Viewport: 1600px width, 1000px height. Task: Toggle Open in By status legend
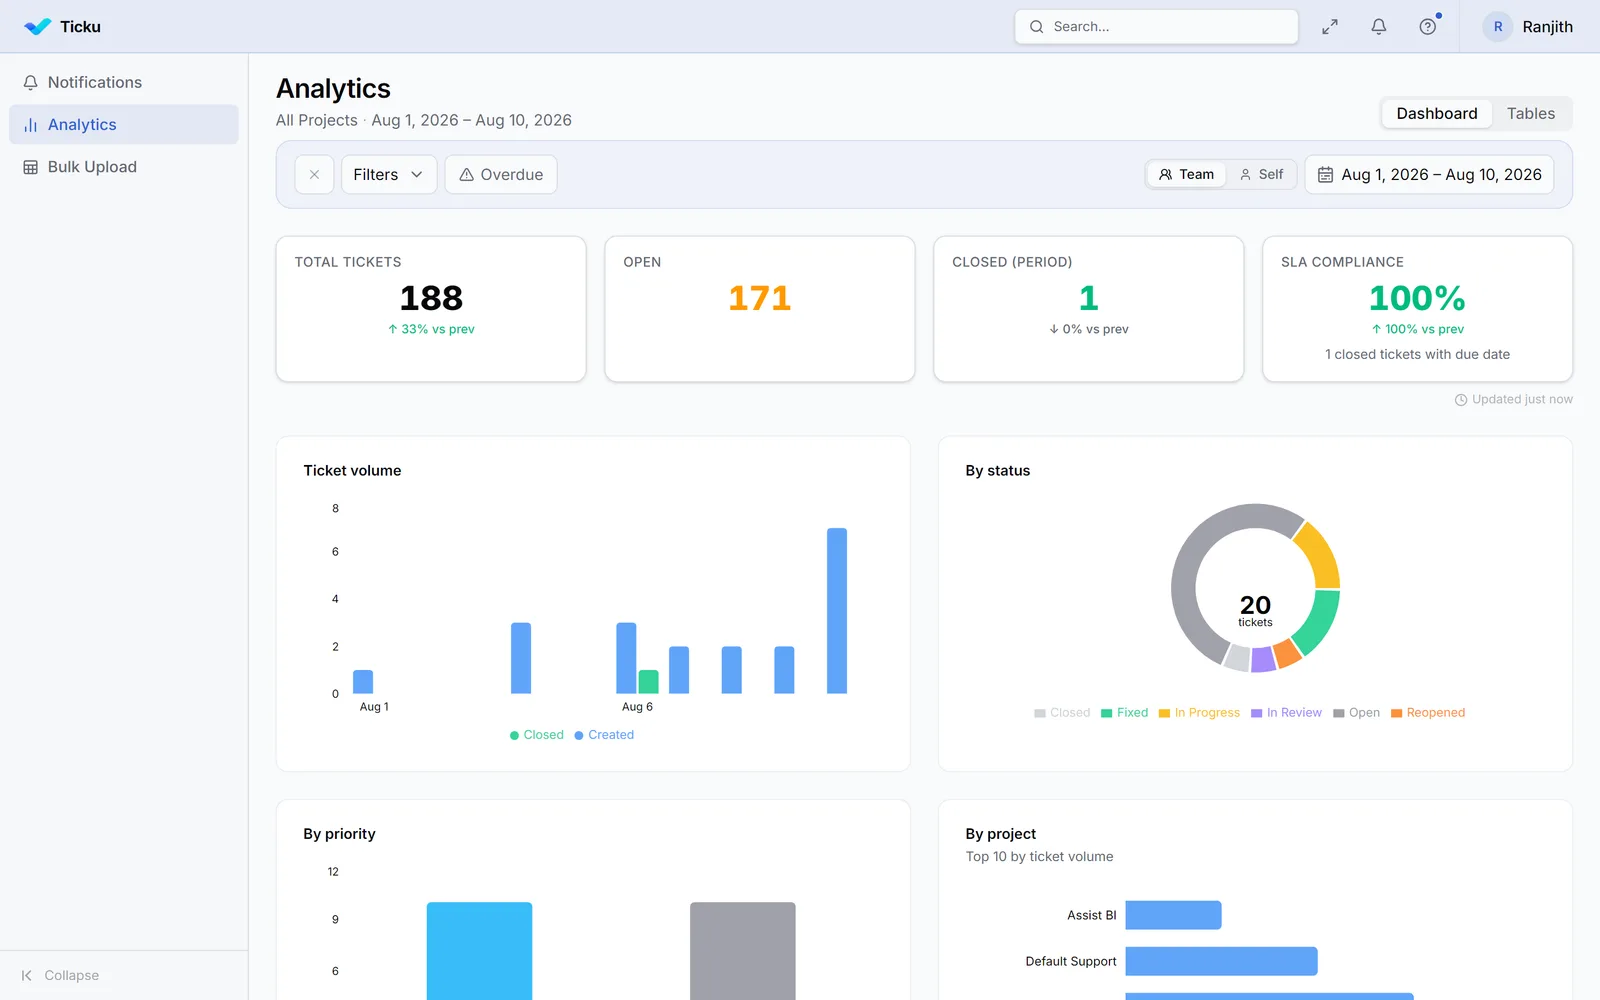point(1356,713)
